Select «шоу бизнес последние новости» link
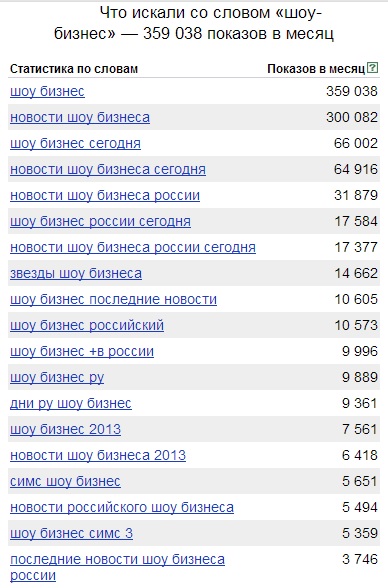This screenshot has width=388, height=588. (113, 299)
